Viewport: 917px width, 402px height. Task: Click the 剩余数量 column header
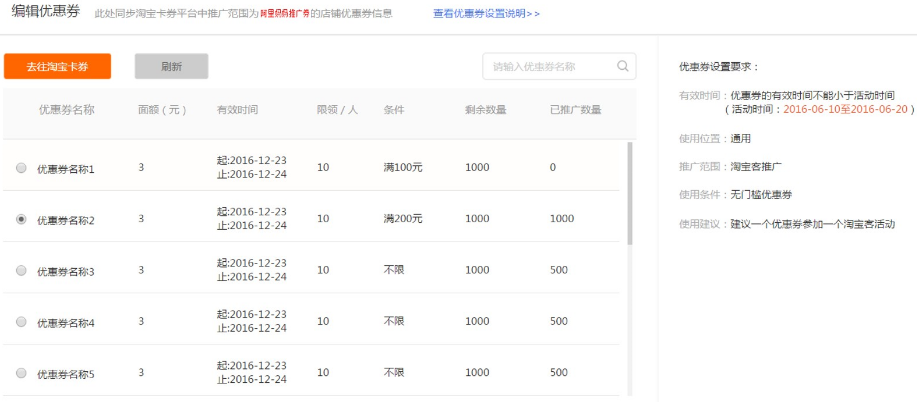coord(485,109)
